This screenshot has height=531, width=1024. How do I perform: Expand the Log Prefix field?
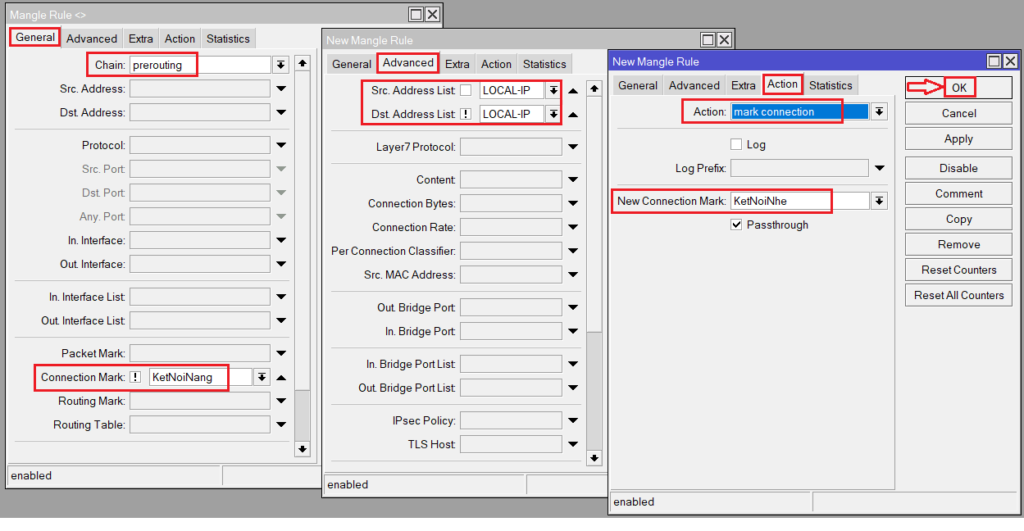click(x=879, y=168)
